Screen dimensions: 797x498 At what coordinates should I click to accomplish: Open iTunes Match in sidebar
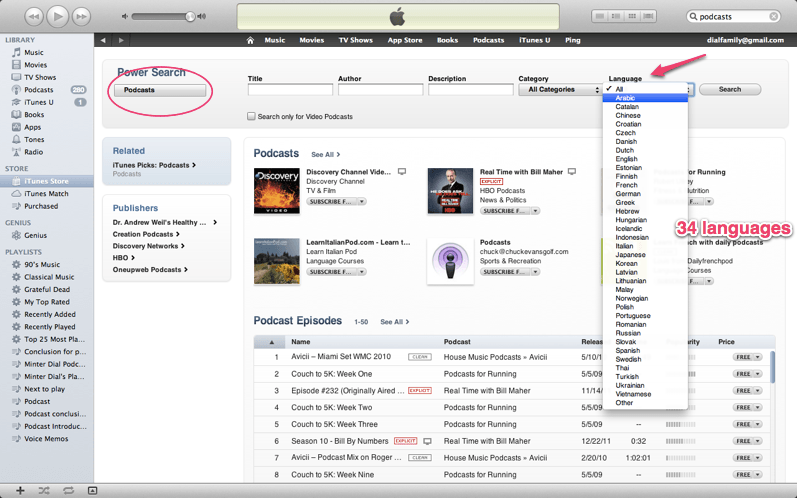pyautogui.click(x=46, y=194)
